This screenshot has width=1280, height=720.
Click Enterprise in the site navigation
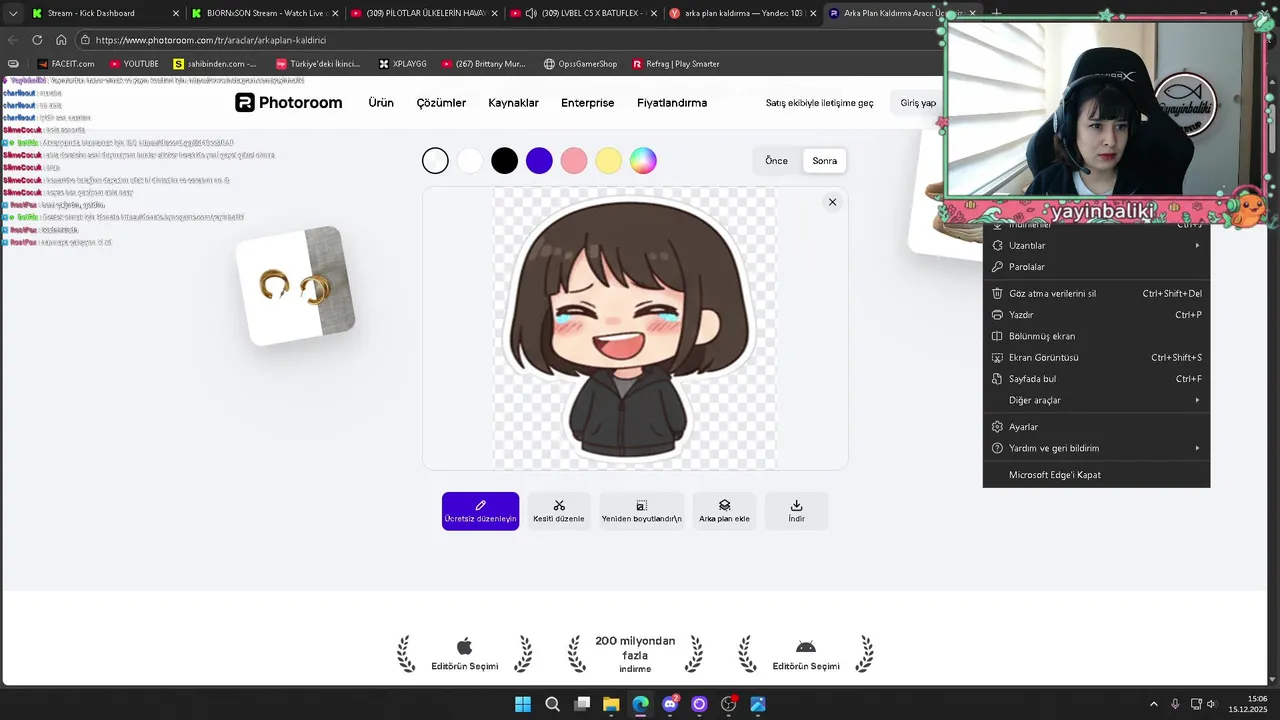click(x=588, y=103)
